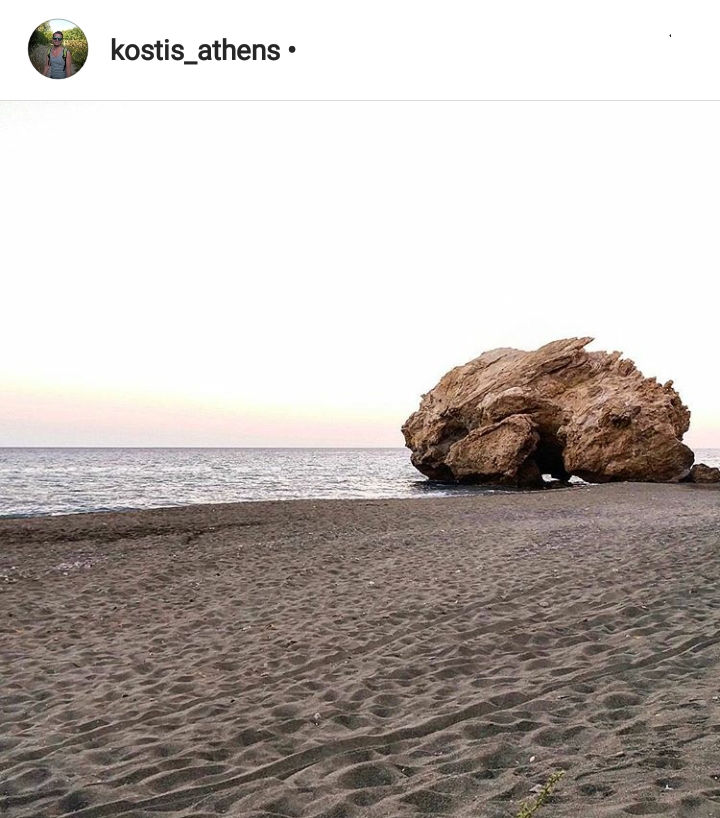The width and height of the screenshot is (720, 818).
Task: Click the divider line below the header
Action: point(360,100)
